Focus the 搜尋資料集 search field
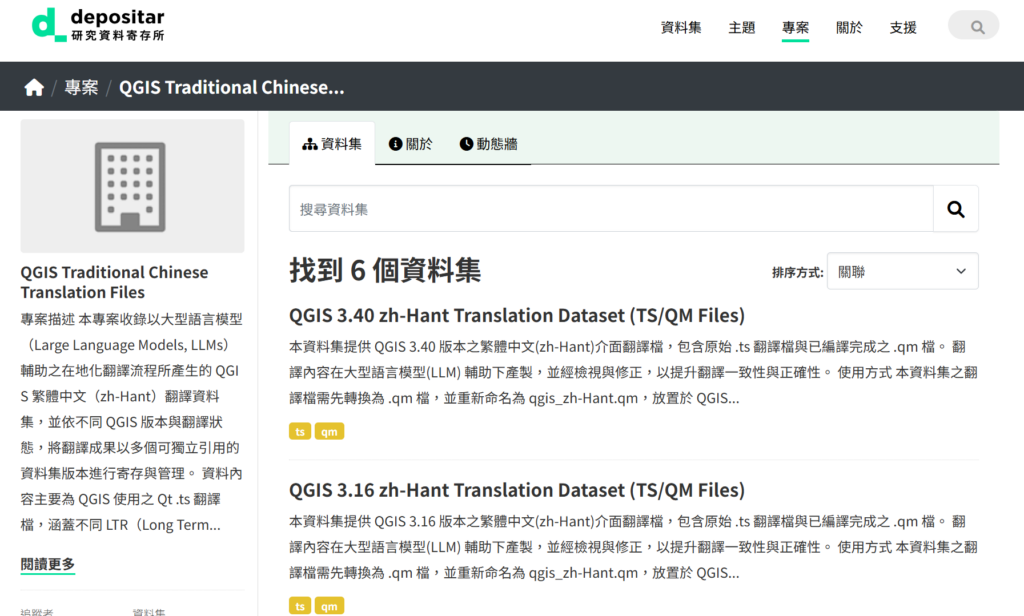 [x=611, y=209]
